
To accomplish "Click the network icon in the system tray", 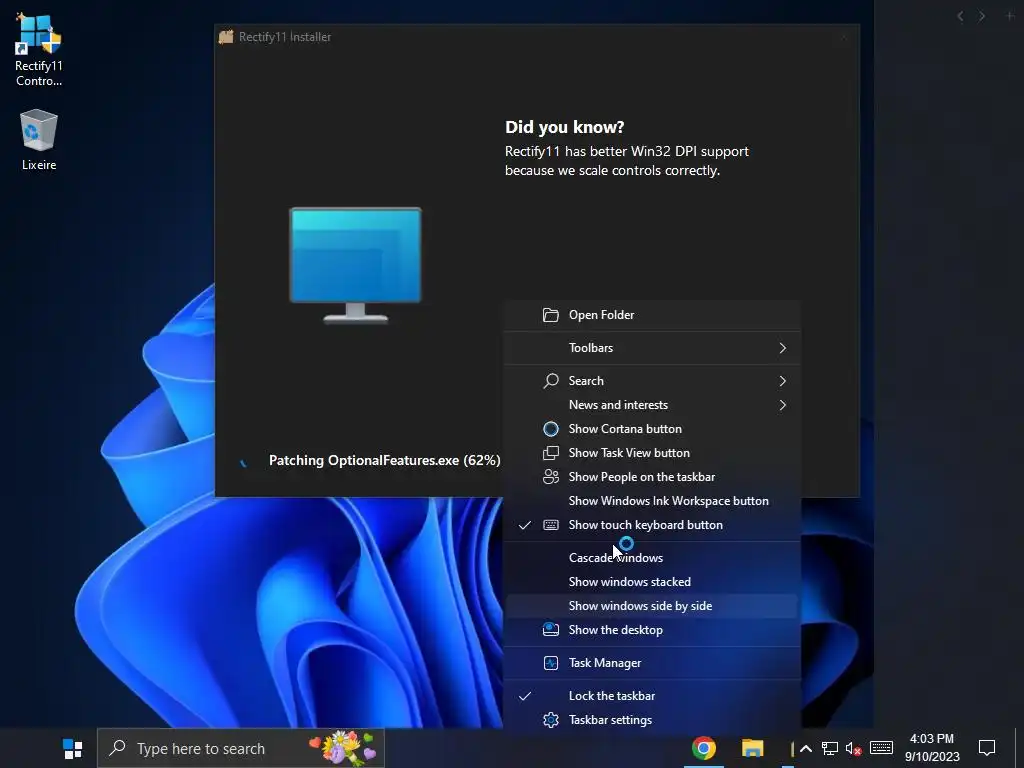I will pos(829,748).
